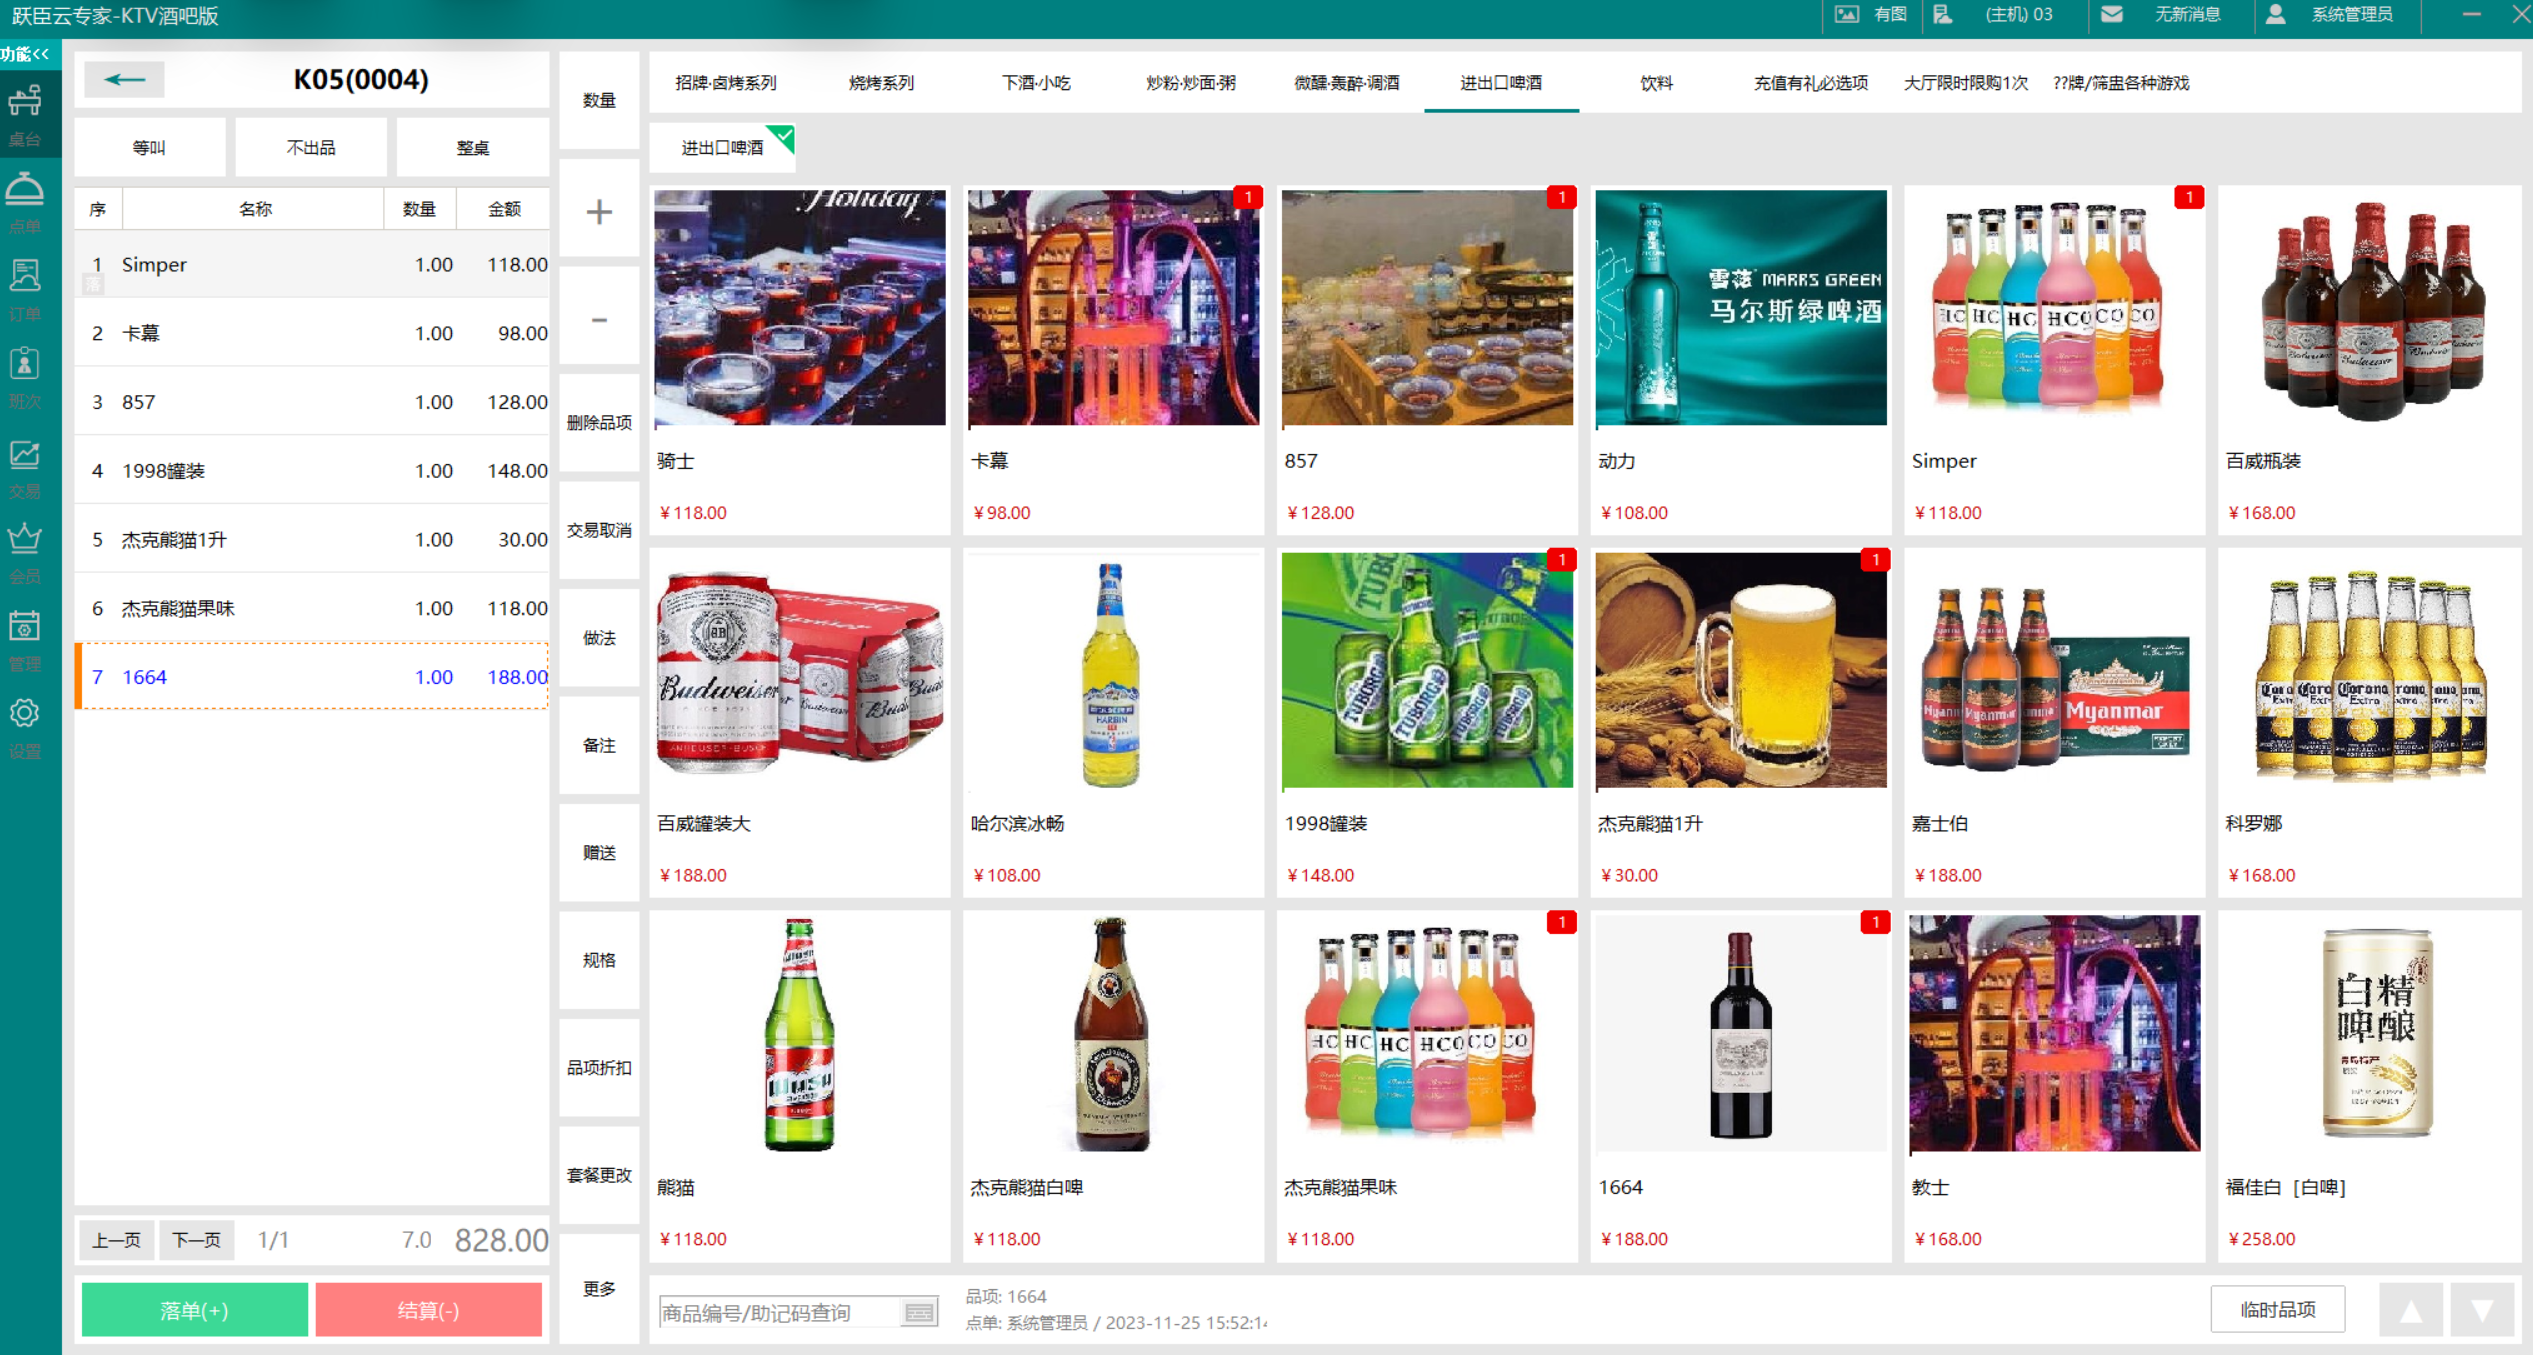The height and width of the screenshot is (1355, 2533).
Task: Toggle the 进出口啤酒 subcategory filter
Action: (x=722, y=148)
